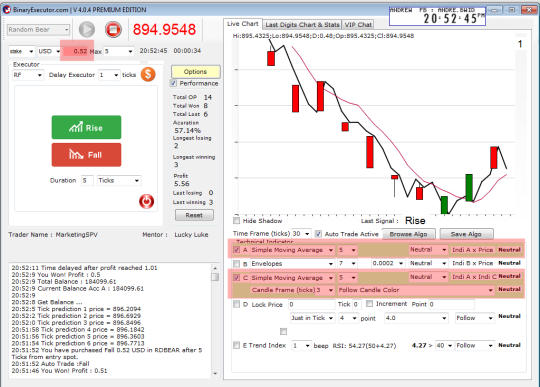The image size is (540, 387).
Task: Click the Save Algo button
Action: coord(466,234)
